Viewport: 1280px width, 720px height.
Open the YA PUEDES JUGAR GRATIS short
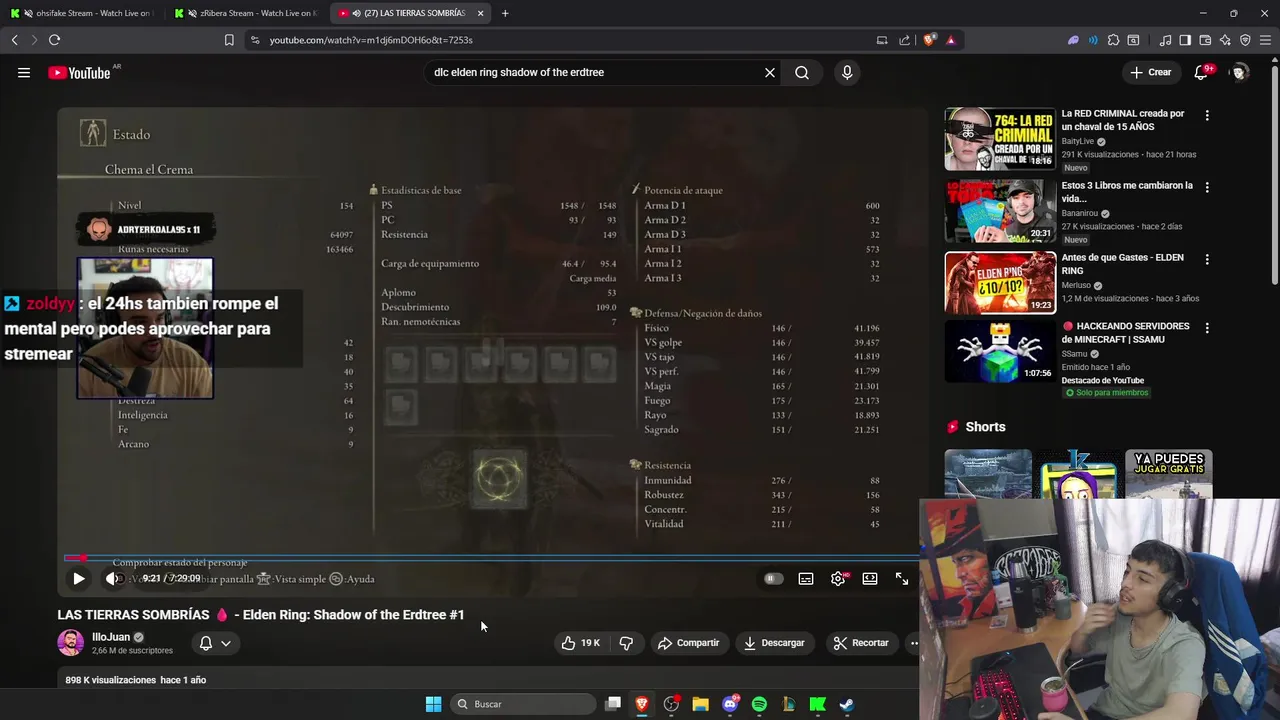click(1168, 474)
